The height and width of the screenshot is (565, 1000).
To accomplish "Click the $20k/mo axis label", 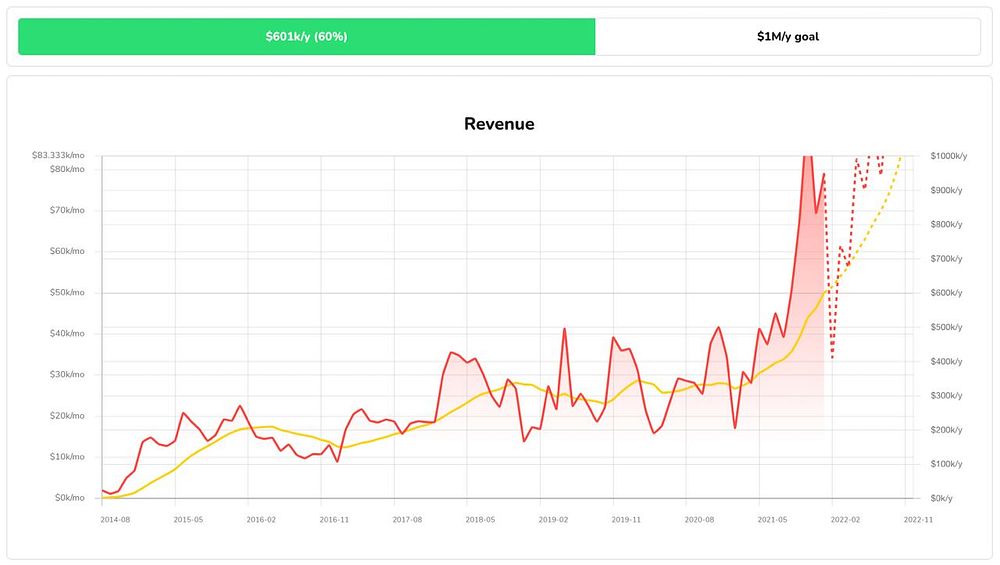I will pyautogui.click(x=67, y=415).
